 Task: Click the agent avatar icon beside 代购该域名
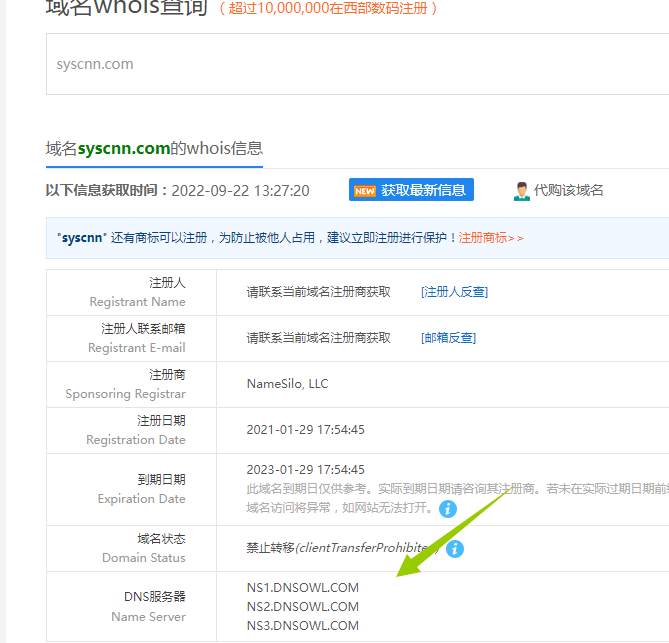coord(521,191)
